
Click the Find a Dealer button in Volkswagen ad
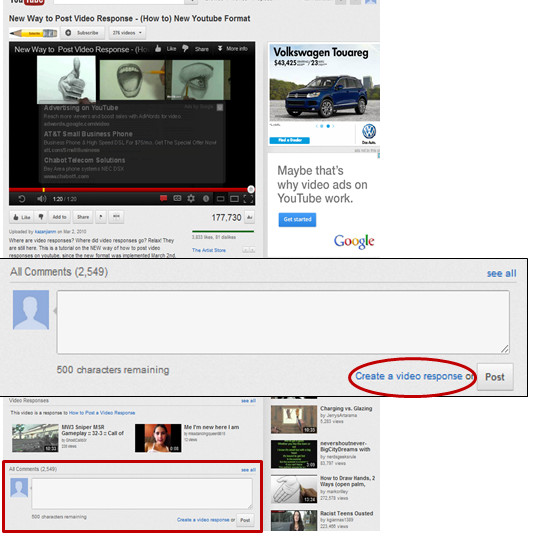(x=289, y=140)
